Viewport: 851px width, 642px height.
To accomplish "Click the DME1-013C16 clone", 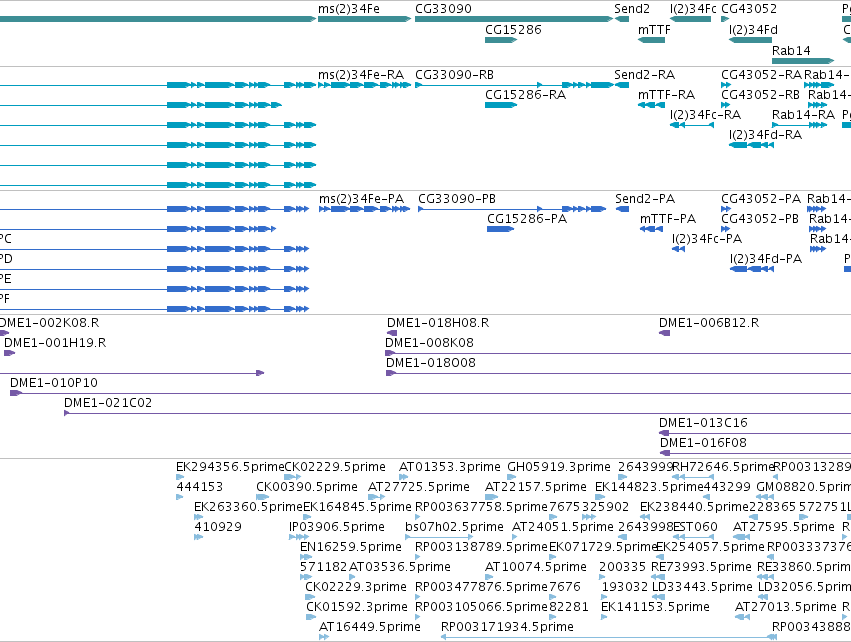I will (x=755, y=433).
